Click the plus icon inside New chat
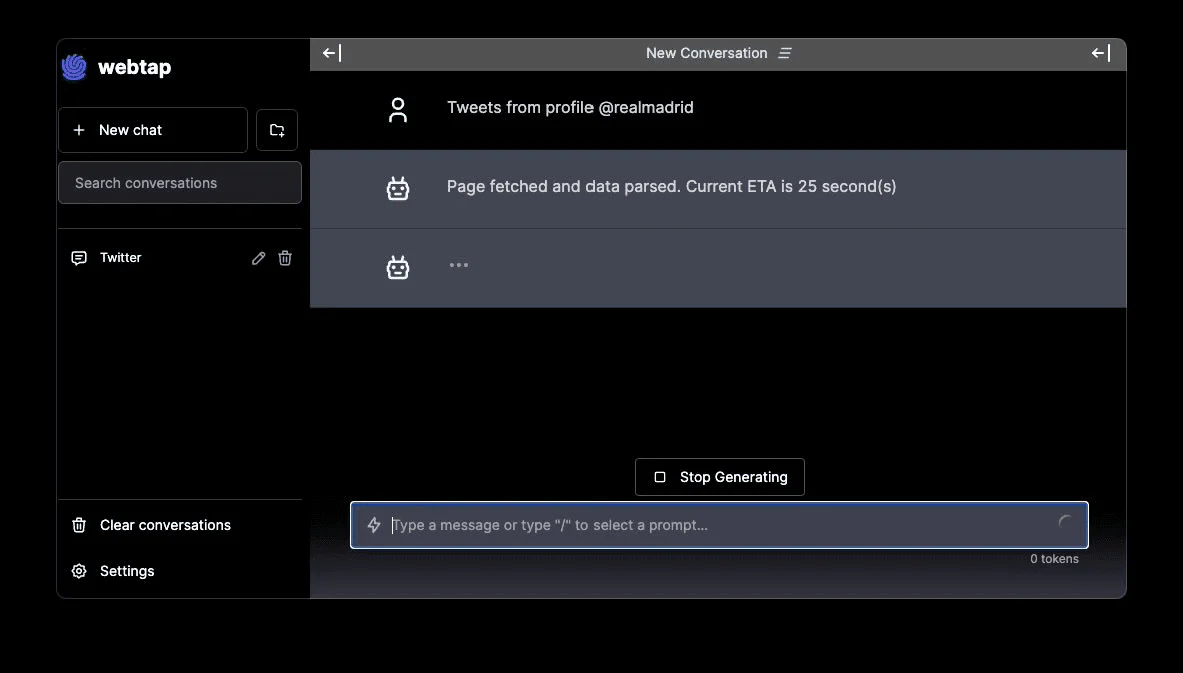The width and height of the screenshot is (1183, 673). coord(79,130)
